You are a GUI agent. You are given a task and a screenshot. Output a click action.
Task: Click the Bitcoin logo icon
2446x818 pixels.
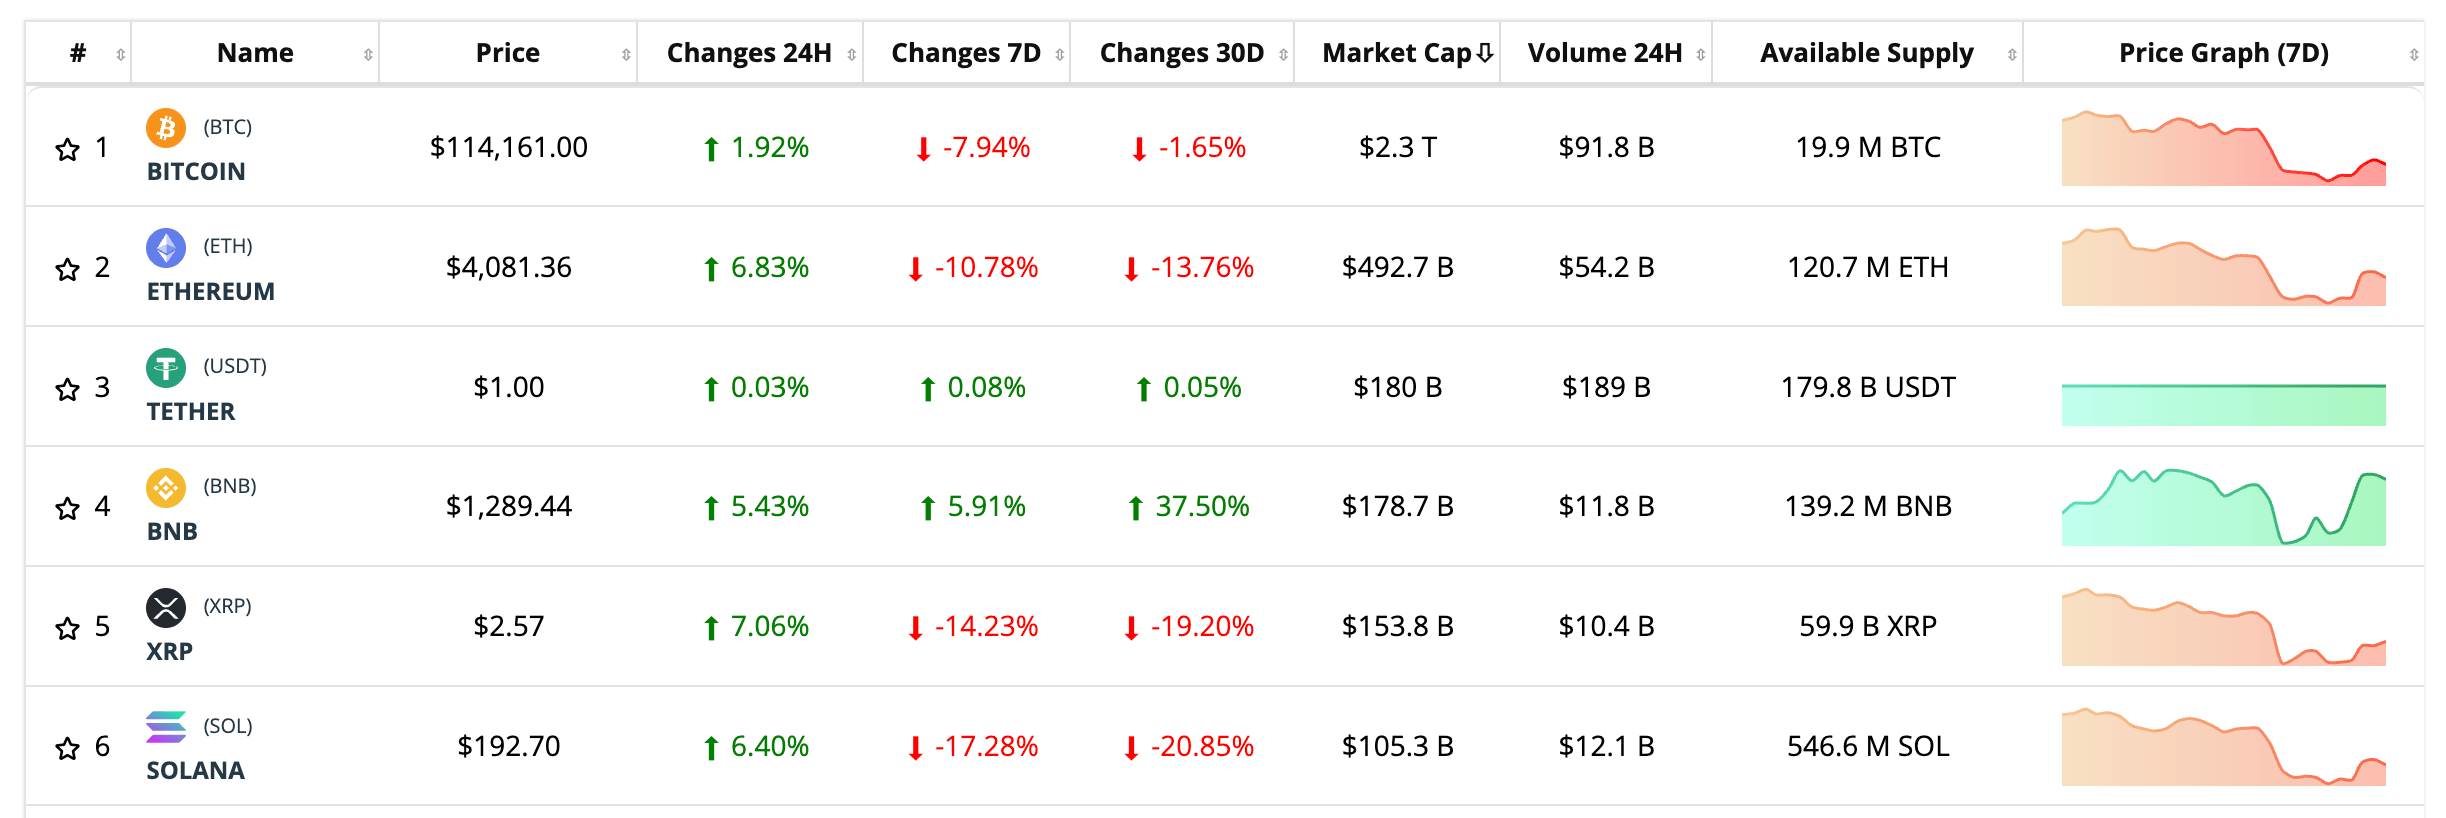click(x=166, y=128)
